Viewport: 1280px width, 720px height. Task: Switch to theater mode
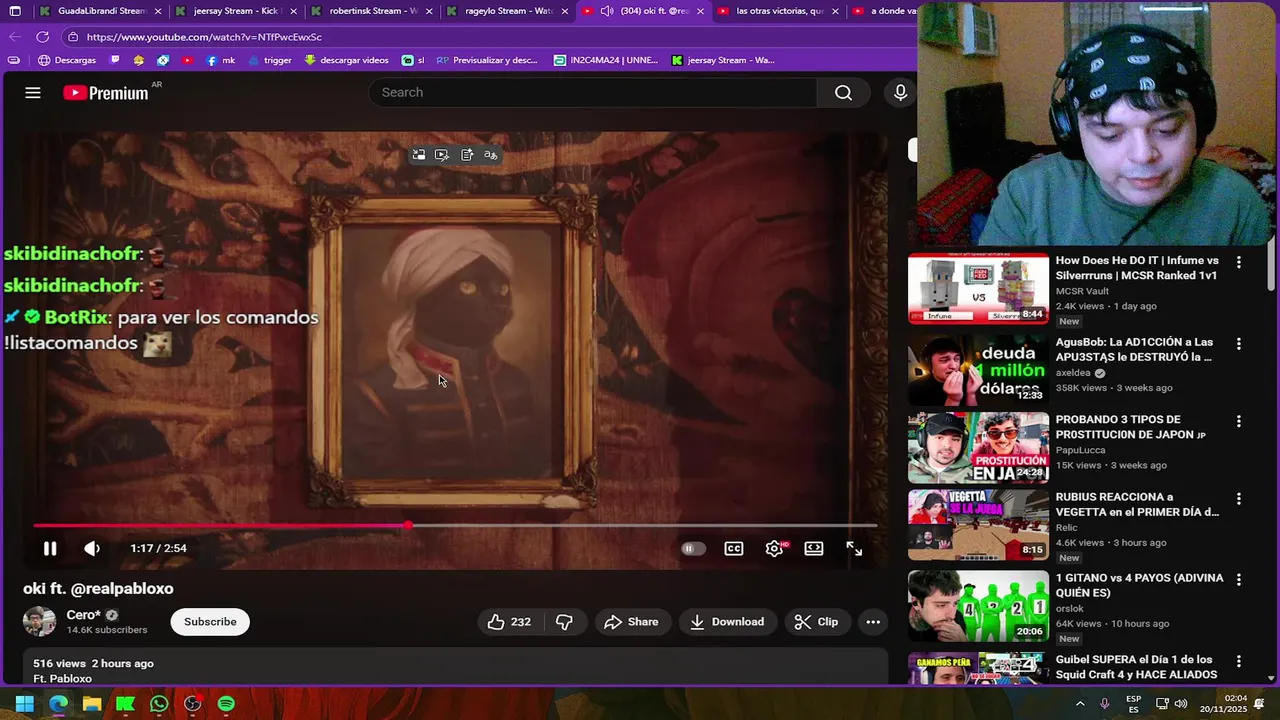click(x=814, y=548)
